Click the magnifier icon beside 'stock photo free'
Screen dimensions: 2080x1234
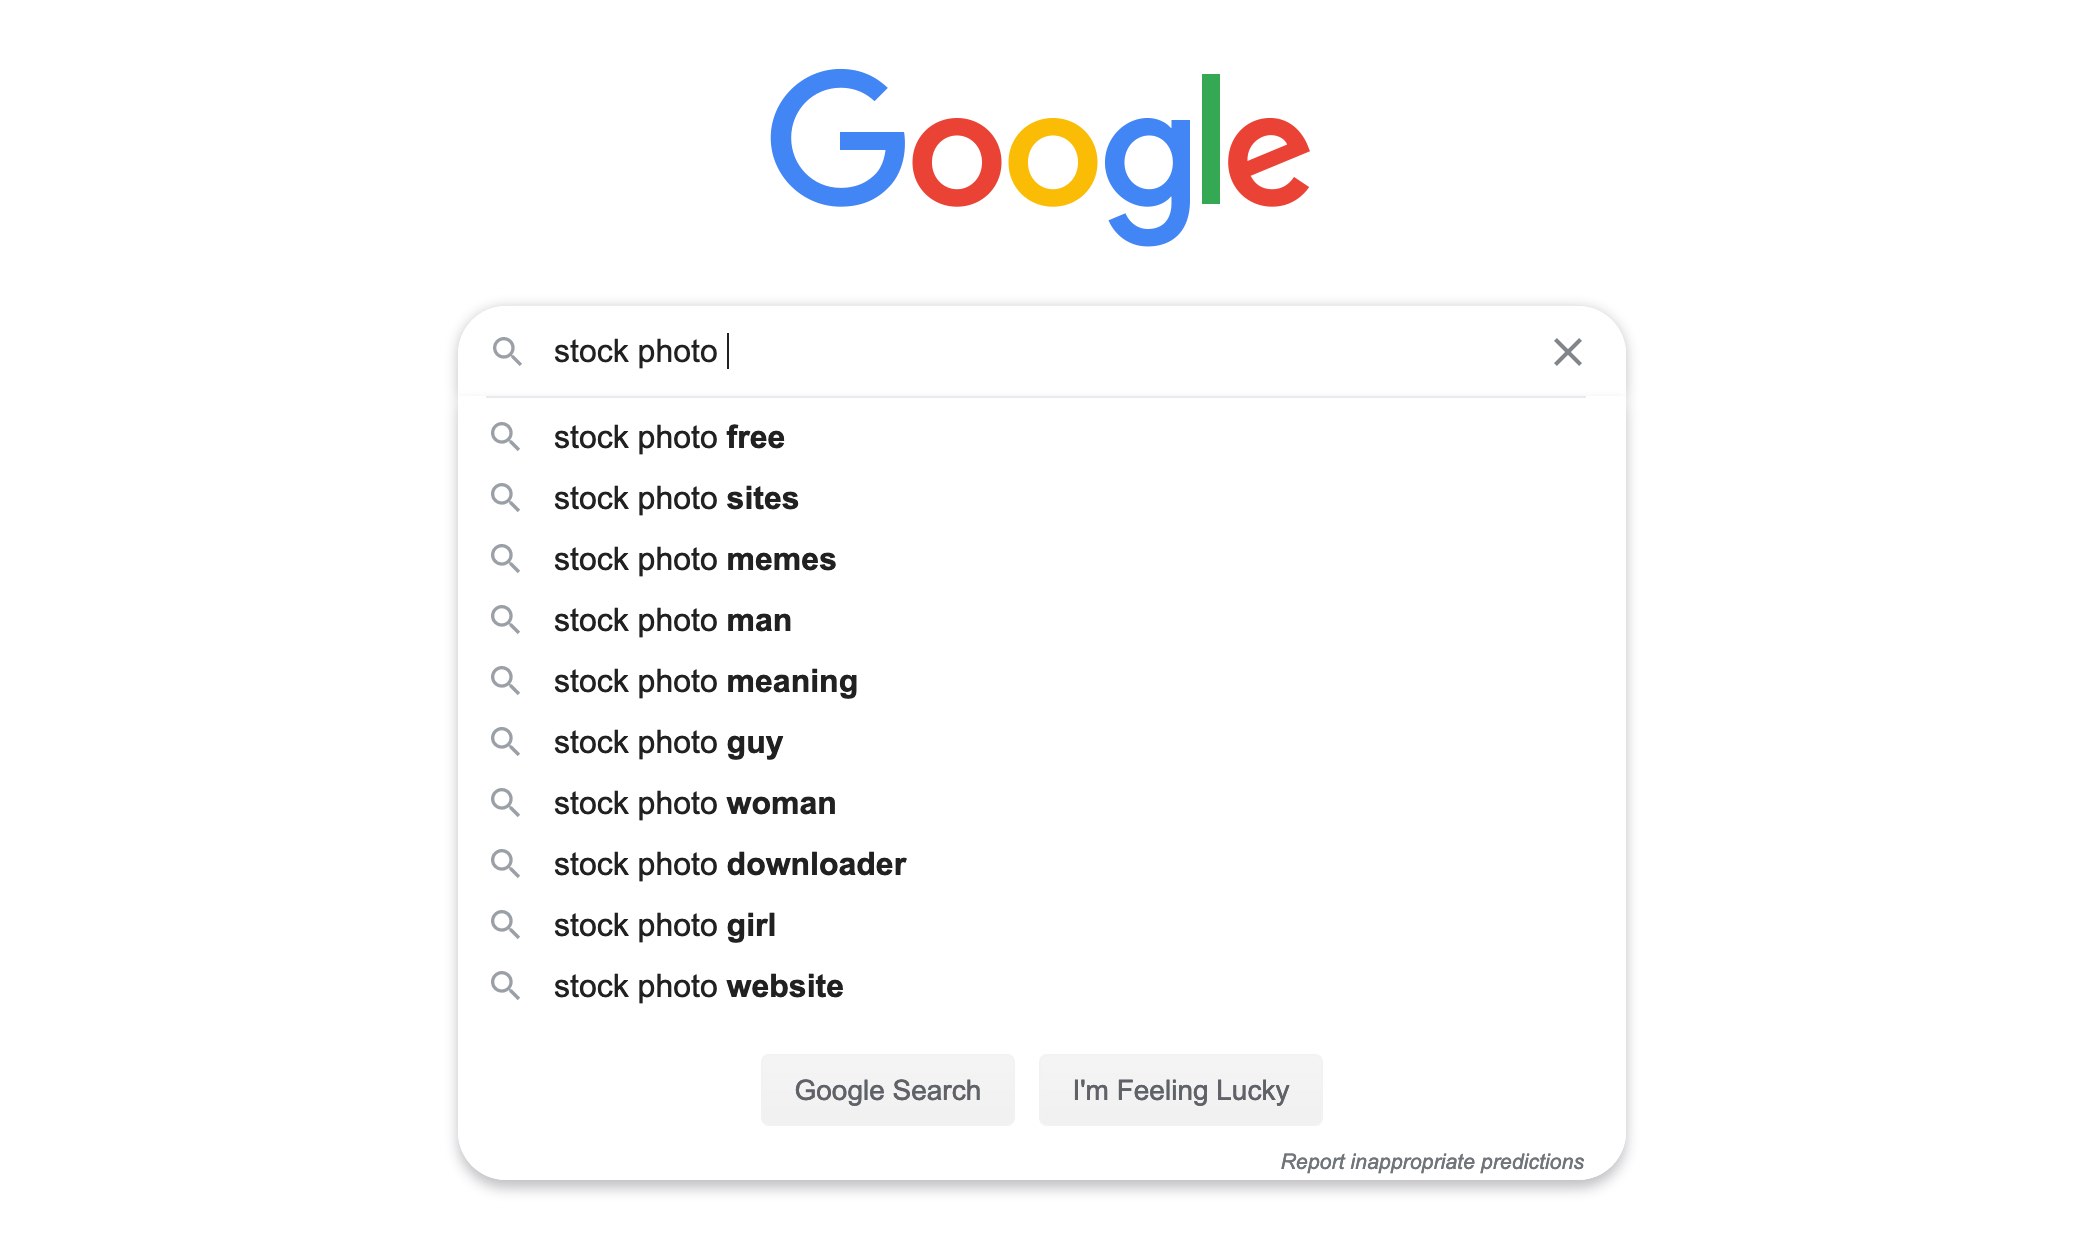[507, 437]
